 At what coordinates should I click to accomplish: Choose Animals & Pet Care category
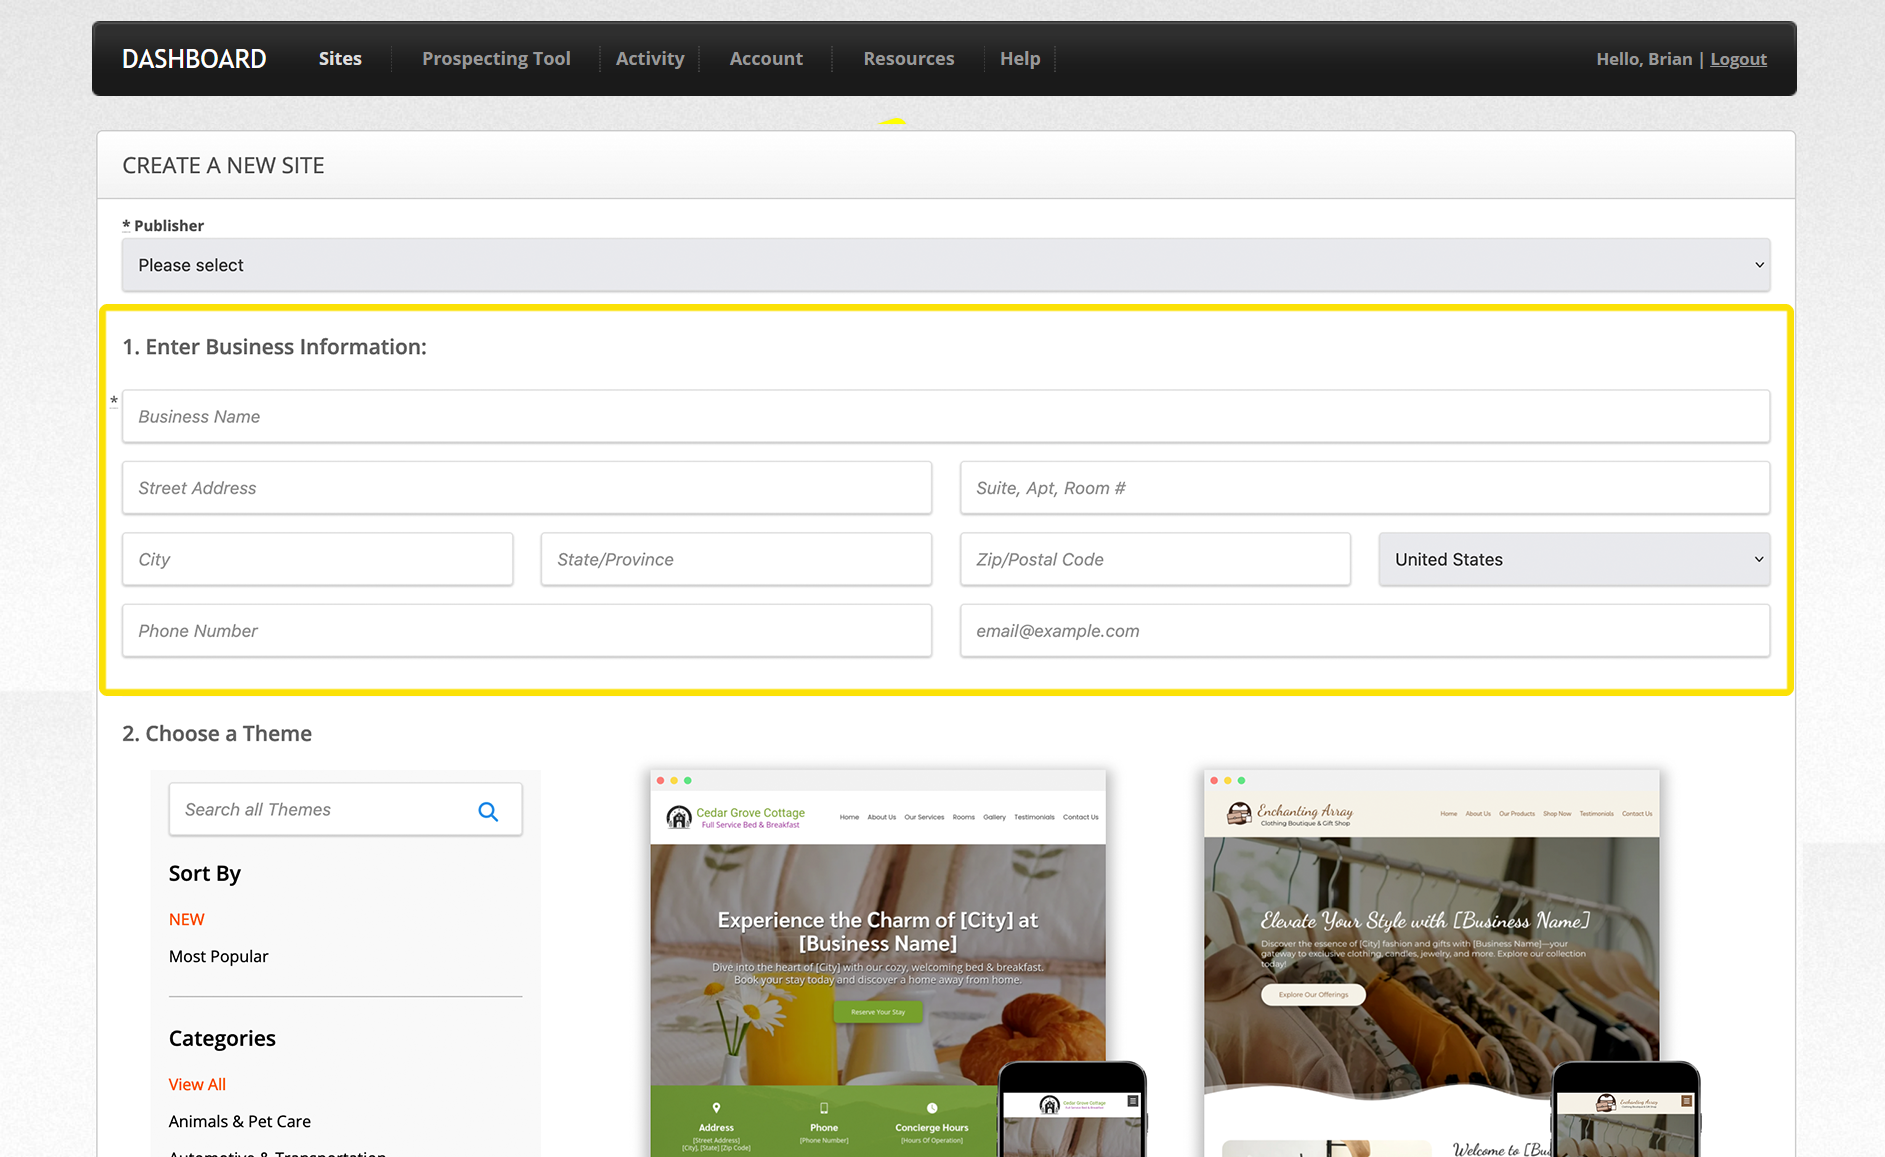[240, 1122]
